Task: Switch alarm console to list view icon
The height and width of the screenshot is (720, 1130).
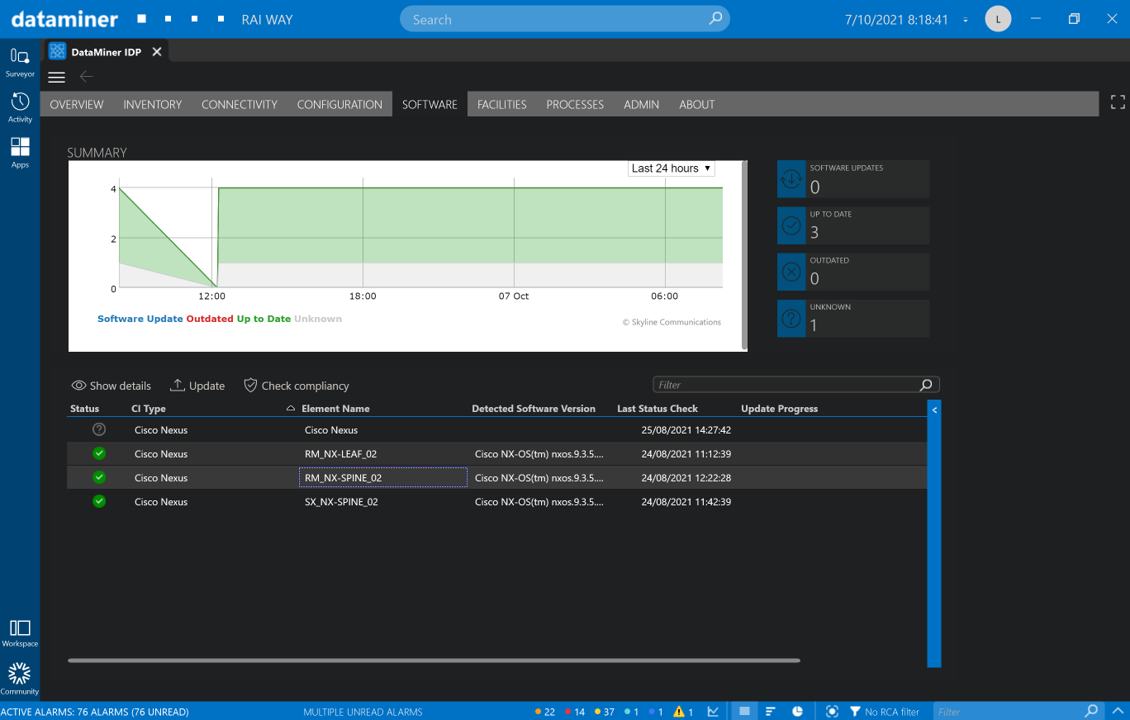Action: [x=744, y=711]
